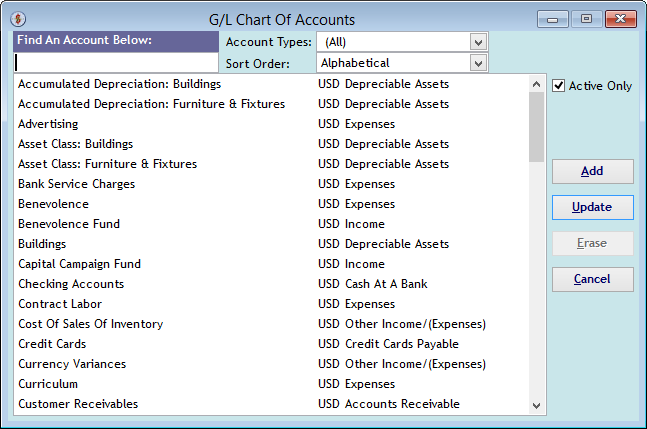The width and height of the screenshot is (647, 429).
Task: Select the Curriculum account
Action: pos(271,384)
